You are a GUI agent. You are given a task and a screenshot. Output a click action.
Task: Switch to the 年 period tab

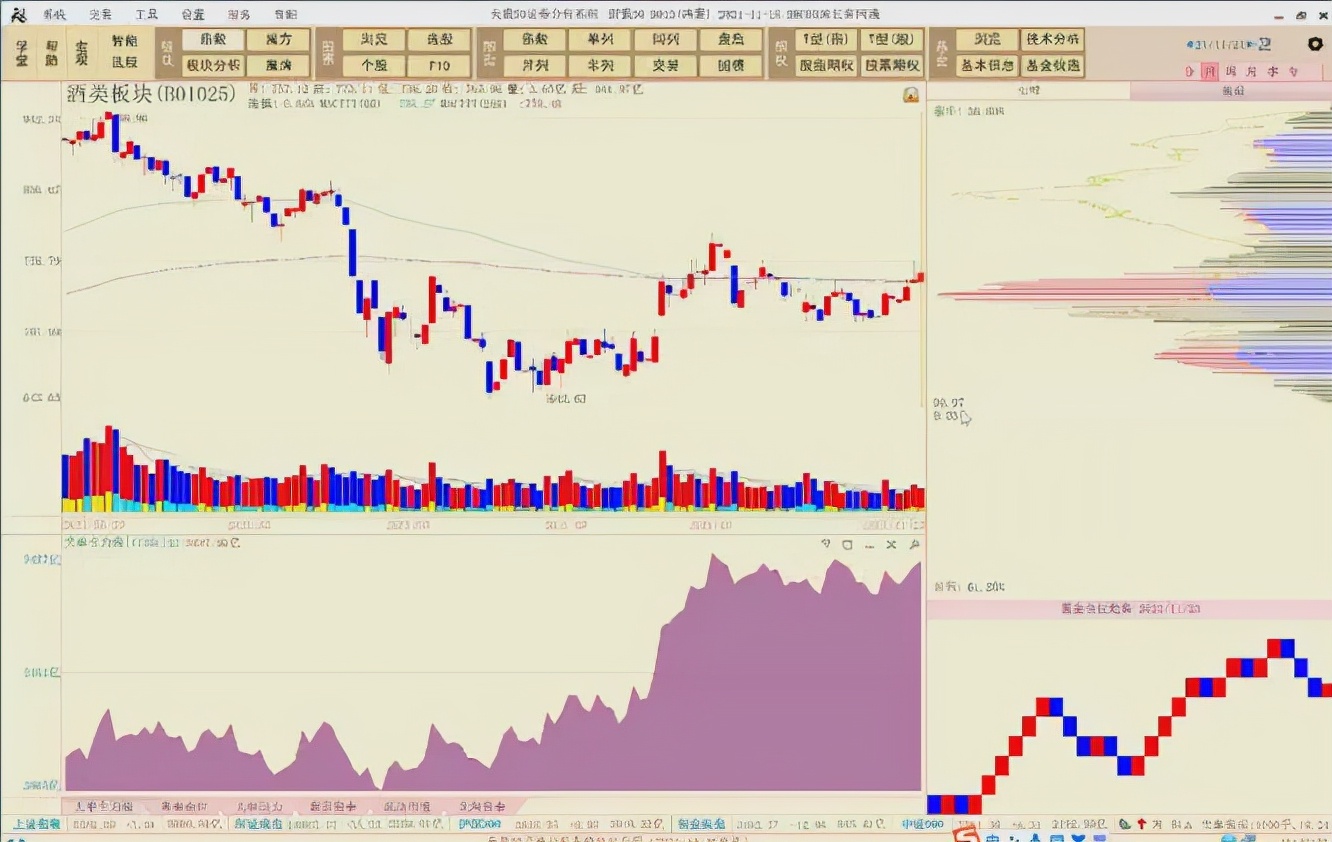(x=1293, y=72)
